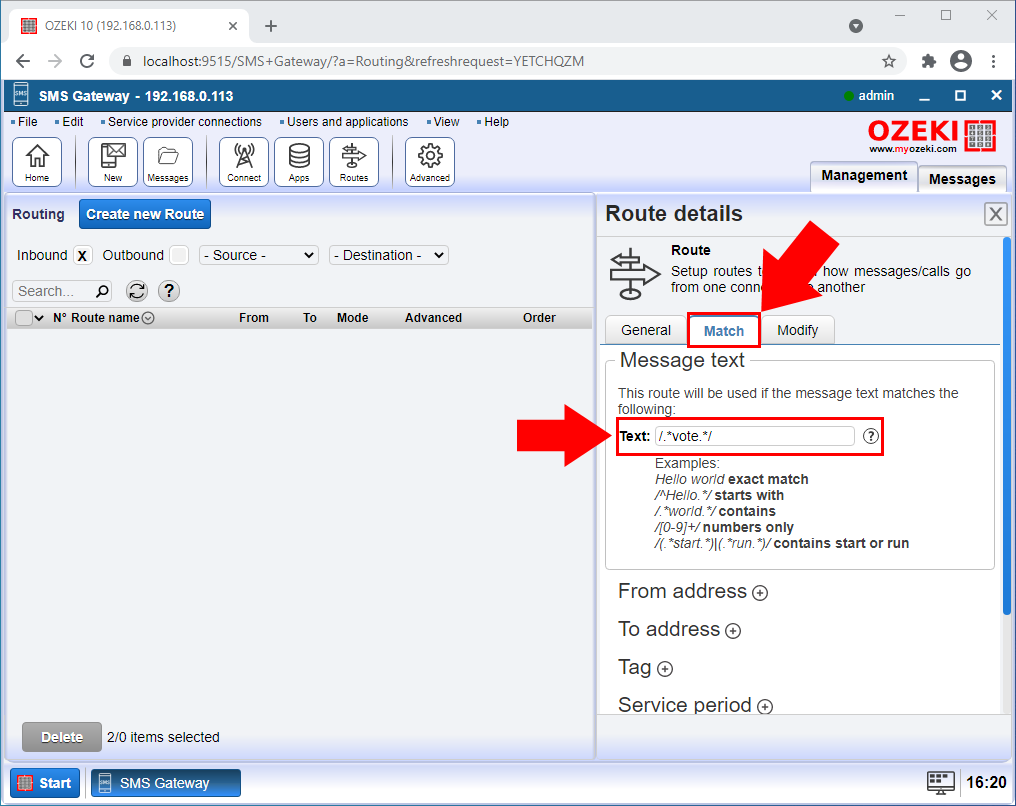The image size is (1016, 806).
Task: Click the Connect antenna icon
Action: (x=244, y=162)
